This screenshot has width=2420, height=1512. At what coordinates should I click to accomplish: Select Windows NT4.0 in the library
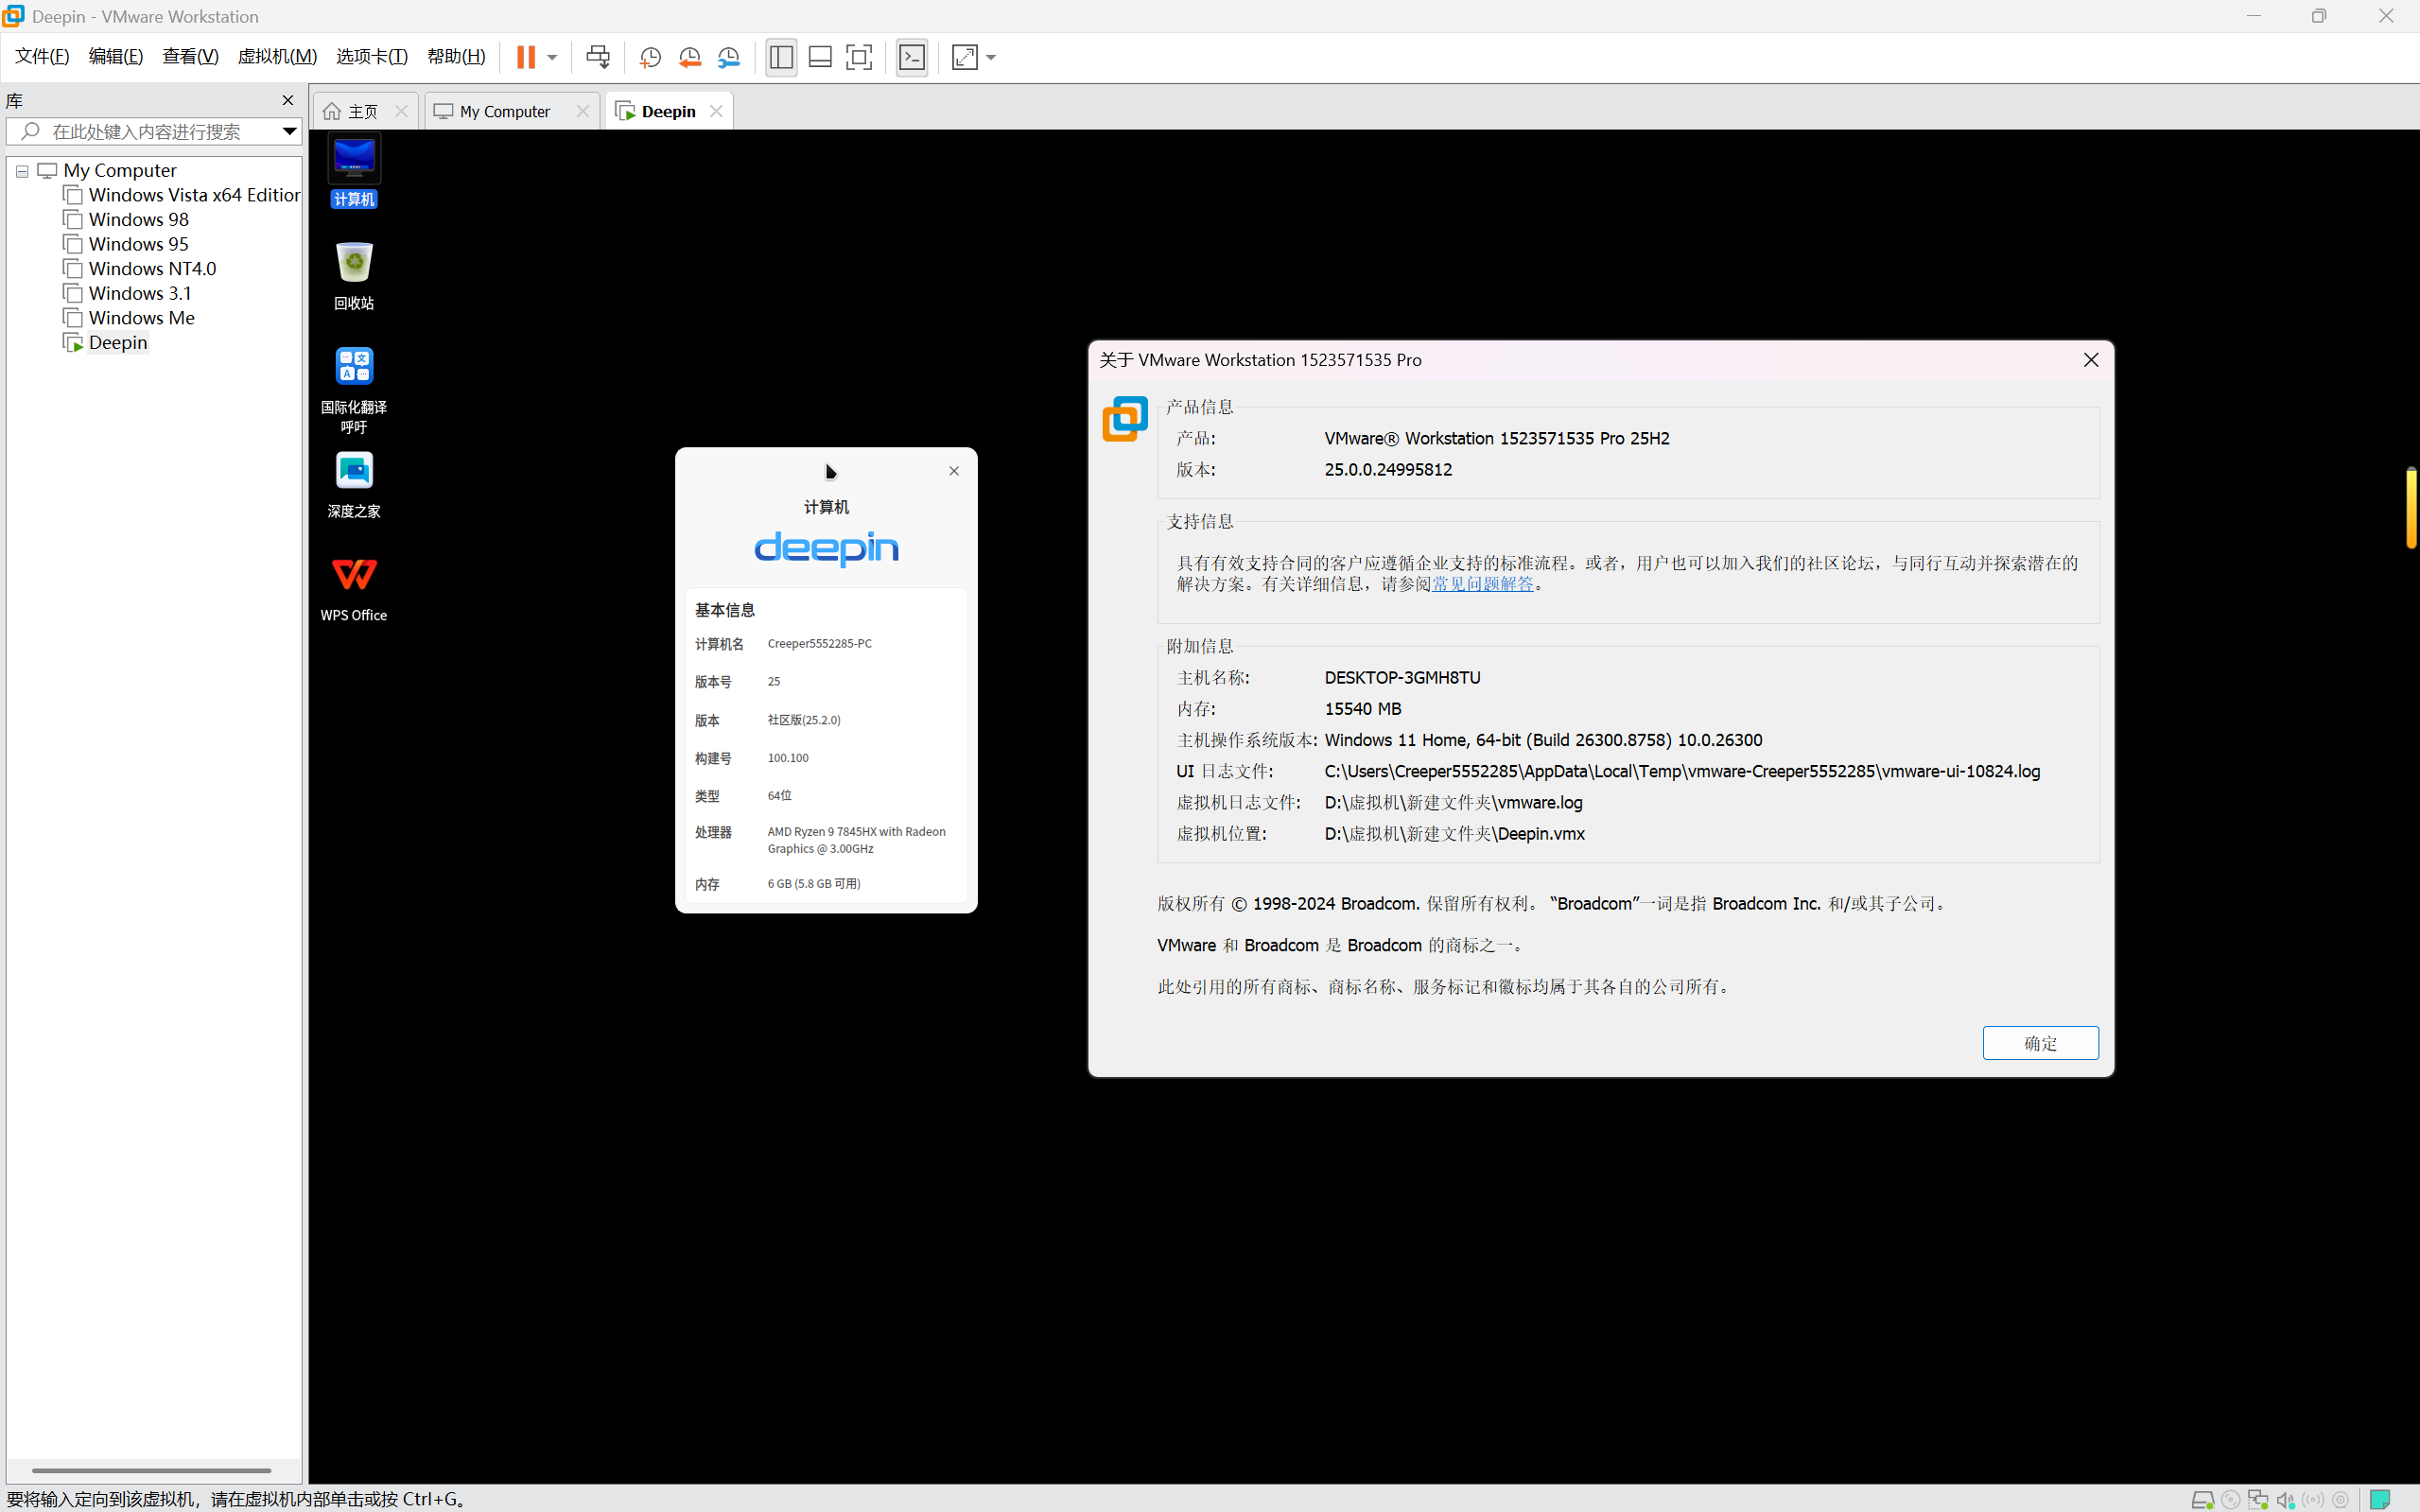152,268
